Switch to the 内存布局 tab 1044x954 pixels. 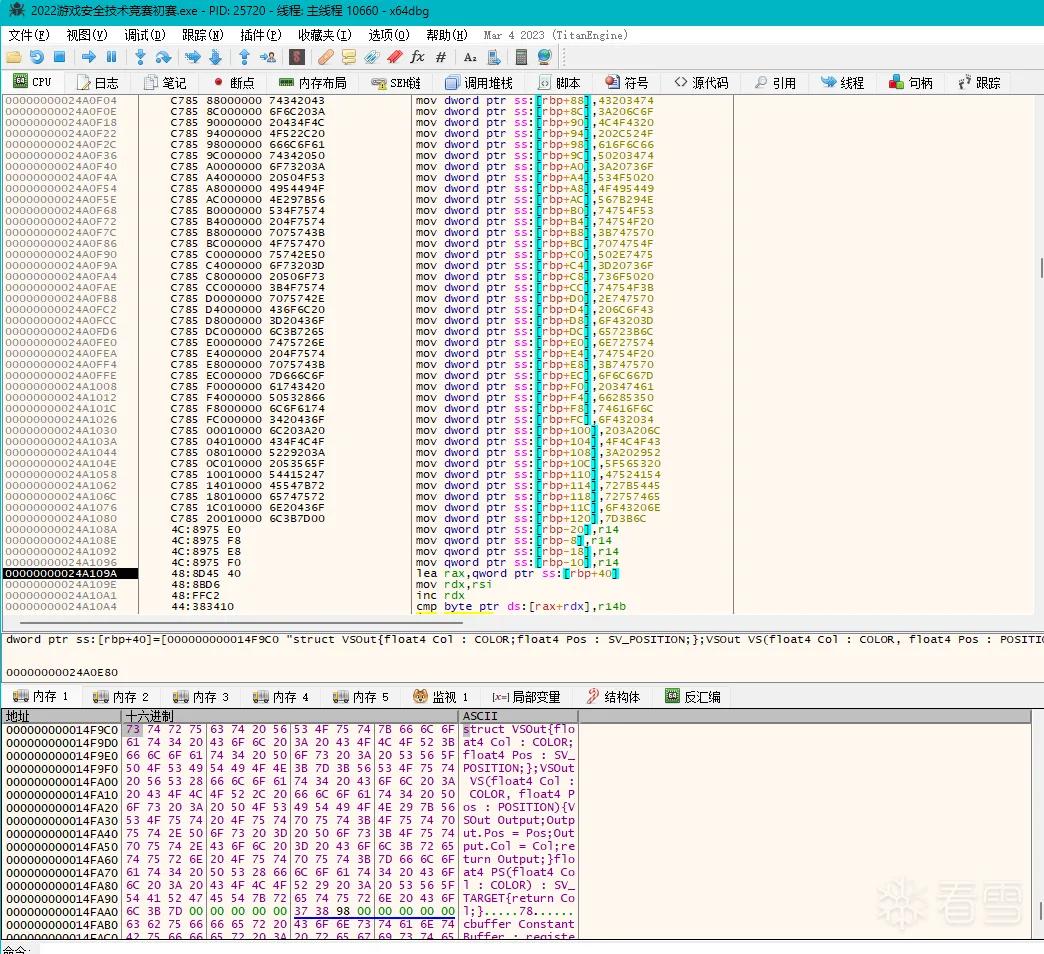313,83
